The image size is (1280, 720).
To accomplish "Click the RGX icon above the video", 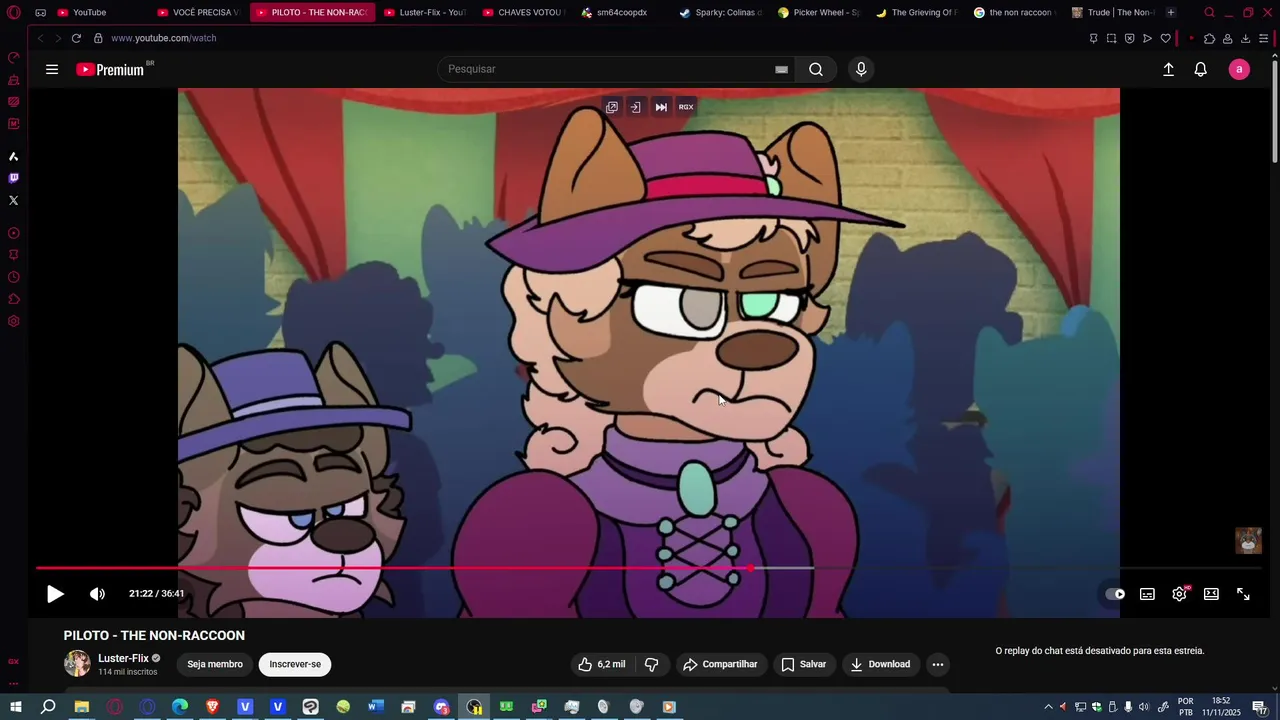I will (686, 107).
